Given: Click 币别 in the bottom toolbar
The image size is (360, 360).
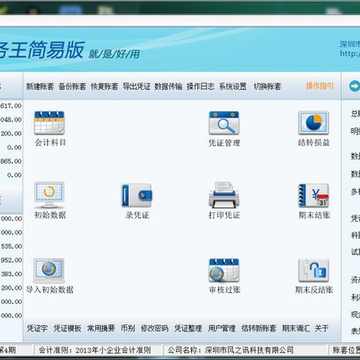Looking at the screenshot, I should click(x=128, y=328).
